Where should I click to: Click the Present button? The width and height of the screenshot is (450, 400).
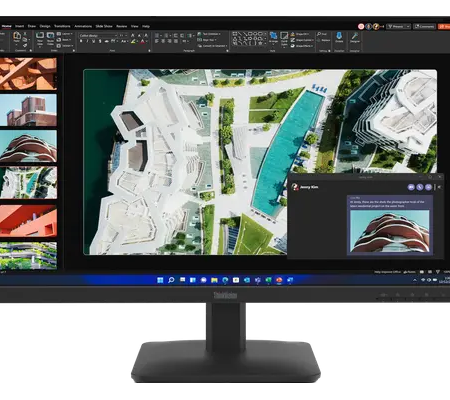(395, 26)
